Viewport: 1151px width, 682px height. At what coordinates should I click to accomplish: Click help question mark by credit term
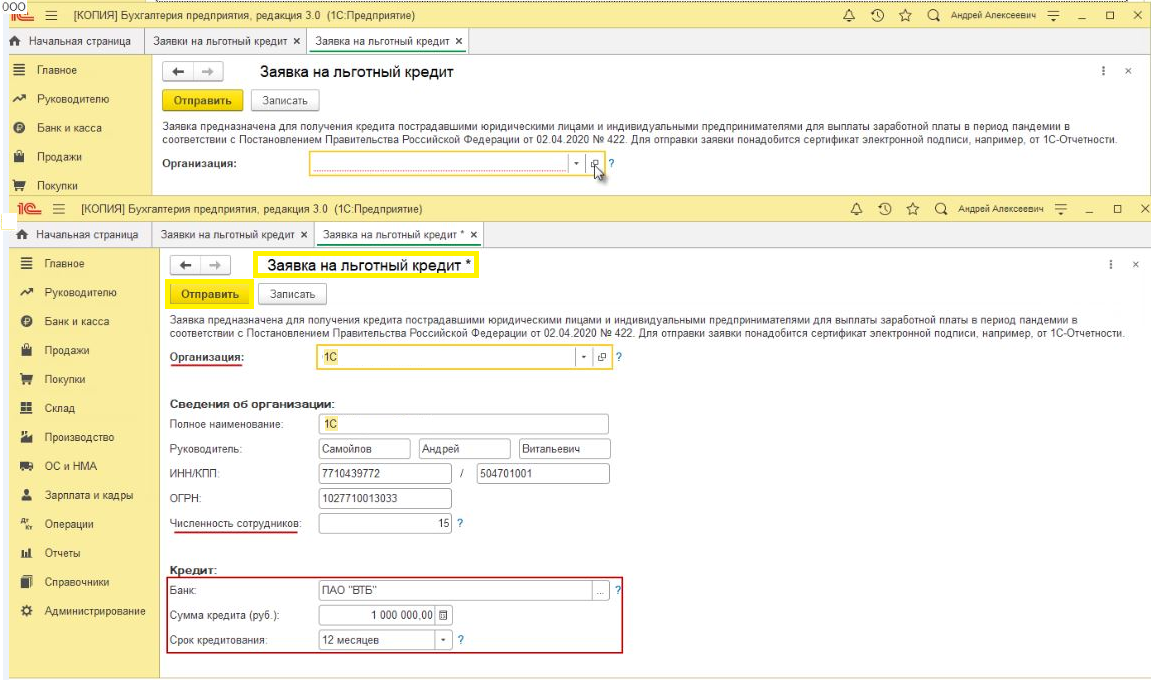(x=460, y=640)
